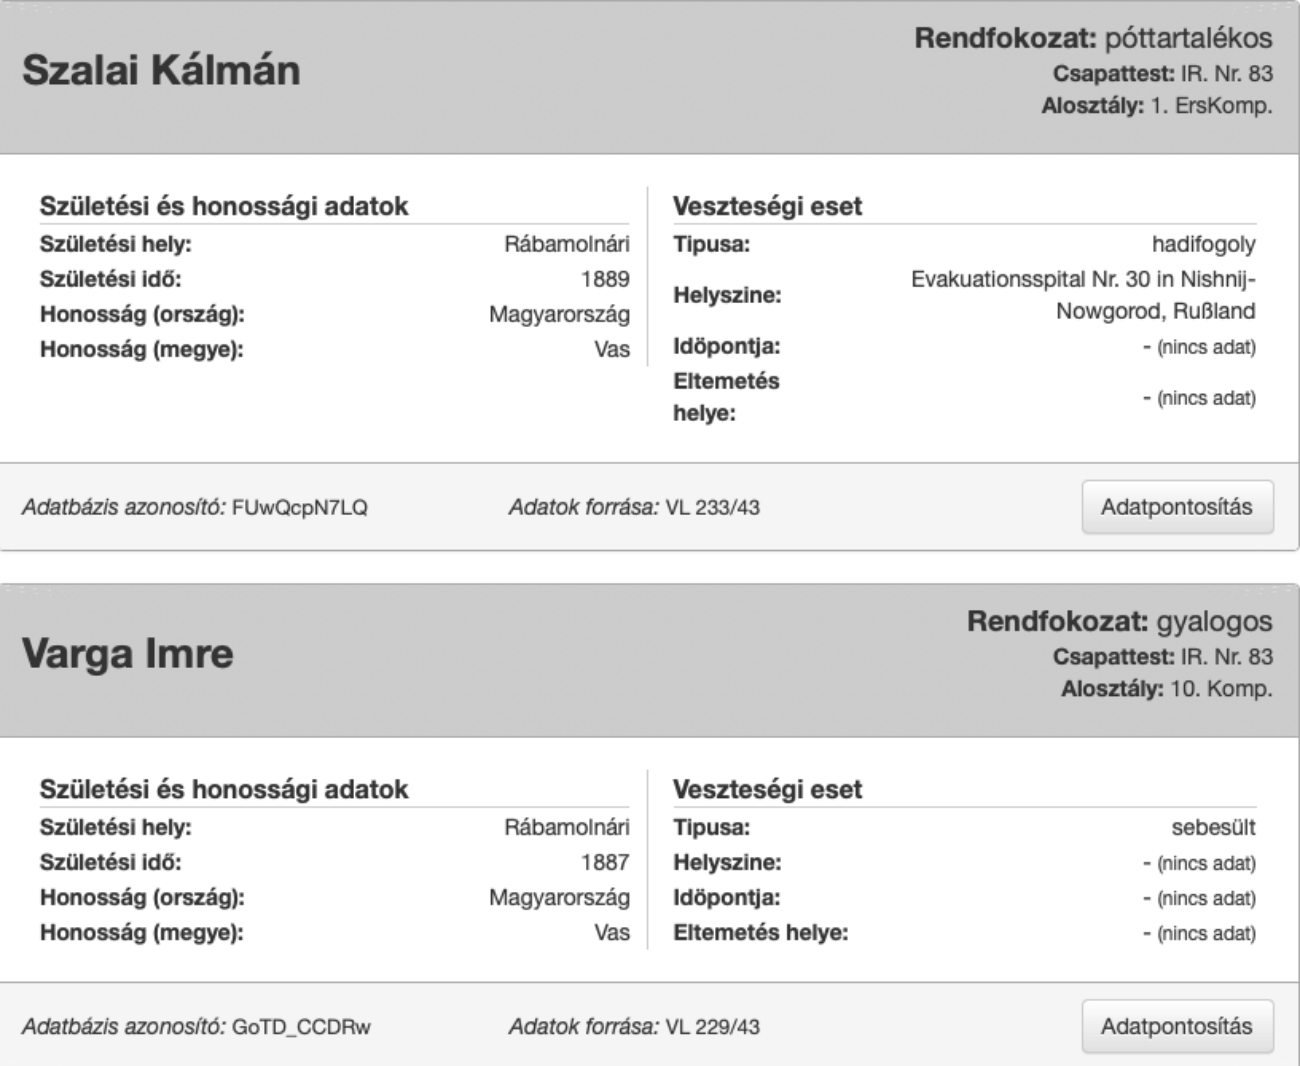Click Adatpontosítás button for Szalai Kálmán
The image size is (1300, 1066).
pyautogui.click(x=1177, y=507)
